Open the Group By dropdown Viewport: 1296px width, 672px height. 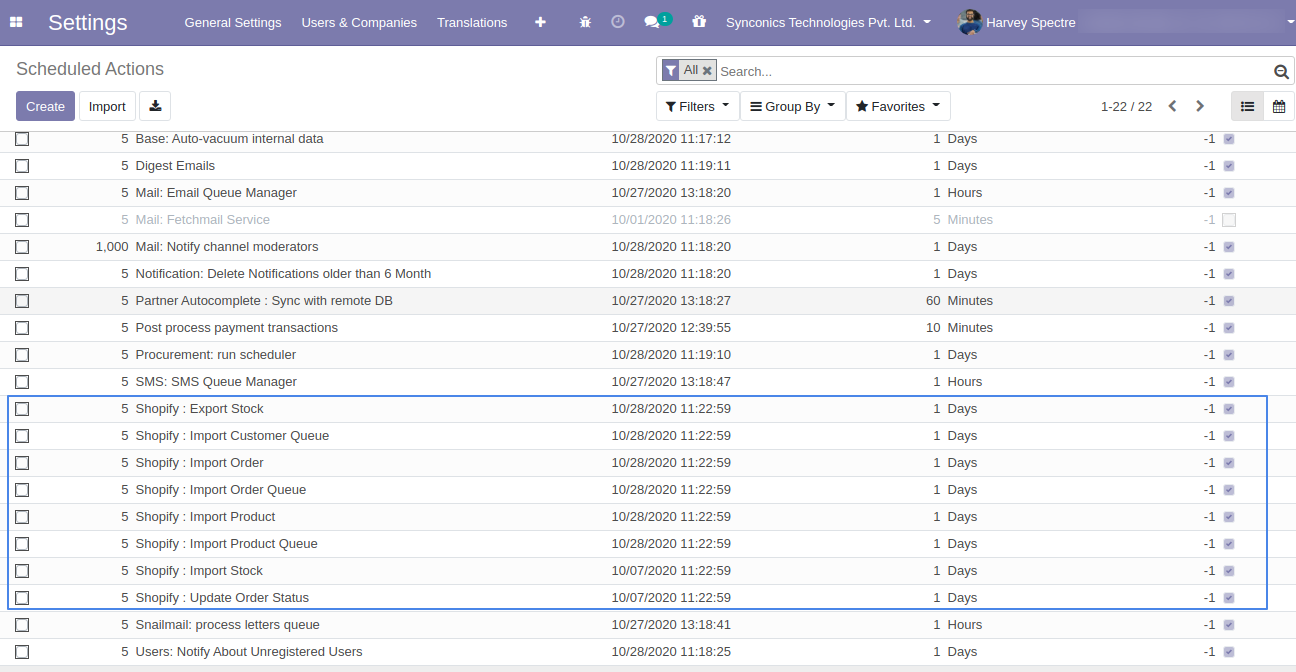click(x=792, y=106)
